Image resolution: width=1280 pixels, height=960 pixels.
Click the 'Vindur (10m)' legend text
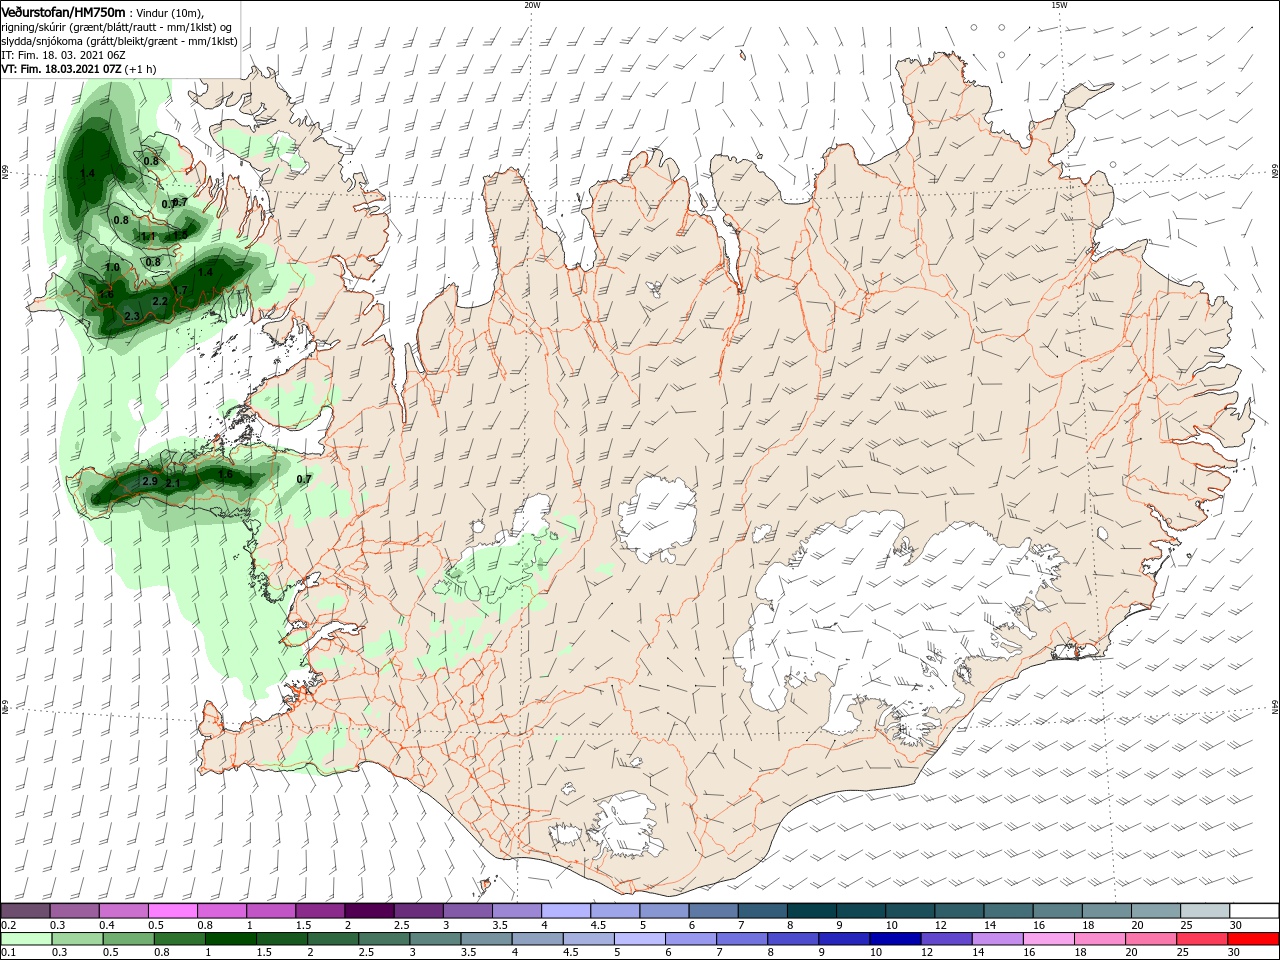point(168,13)
